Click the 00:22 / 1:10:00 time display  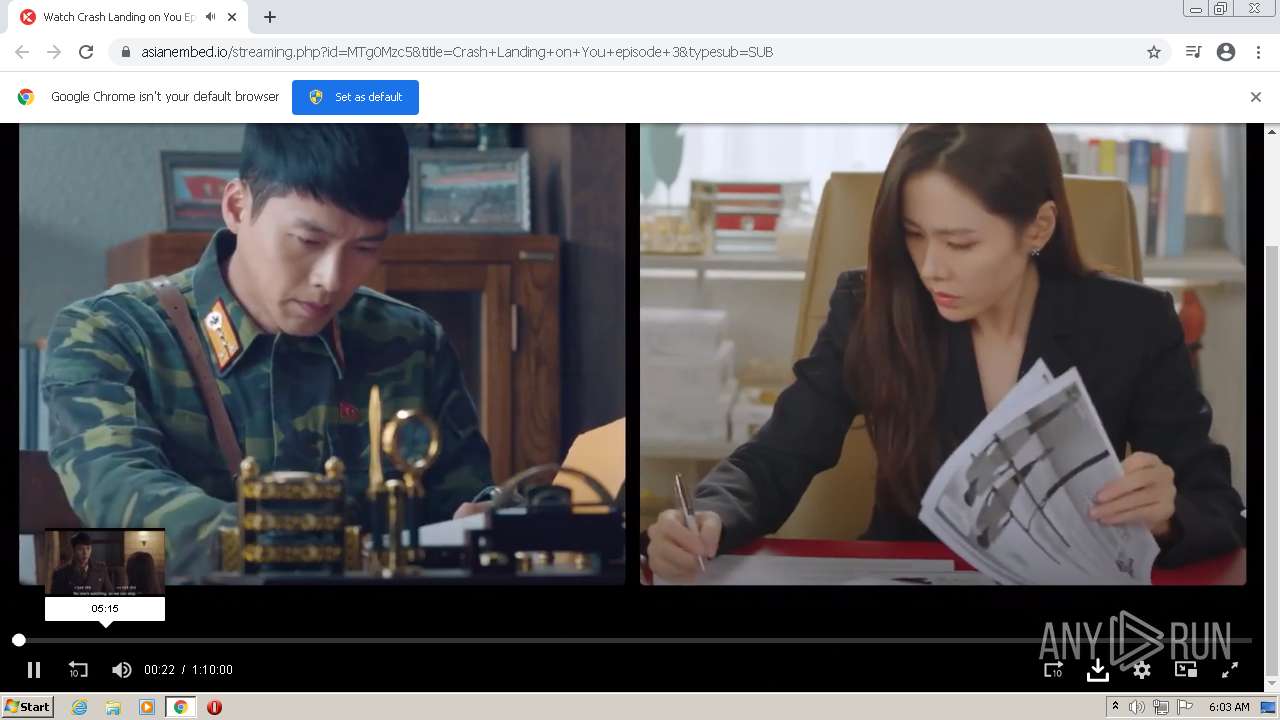(x=188, y=670)
